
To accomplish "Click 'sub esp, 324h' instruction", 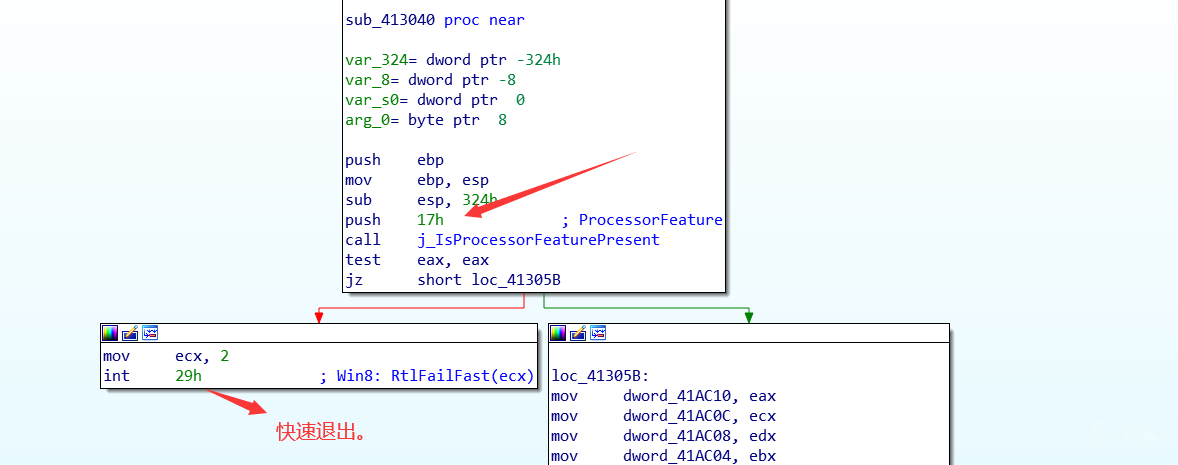I will 421,200.
